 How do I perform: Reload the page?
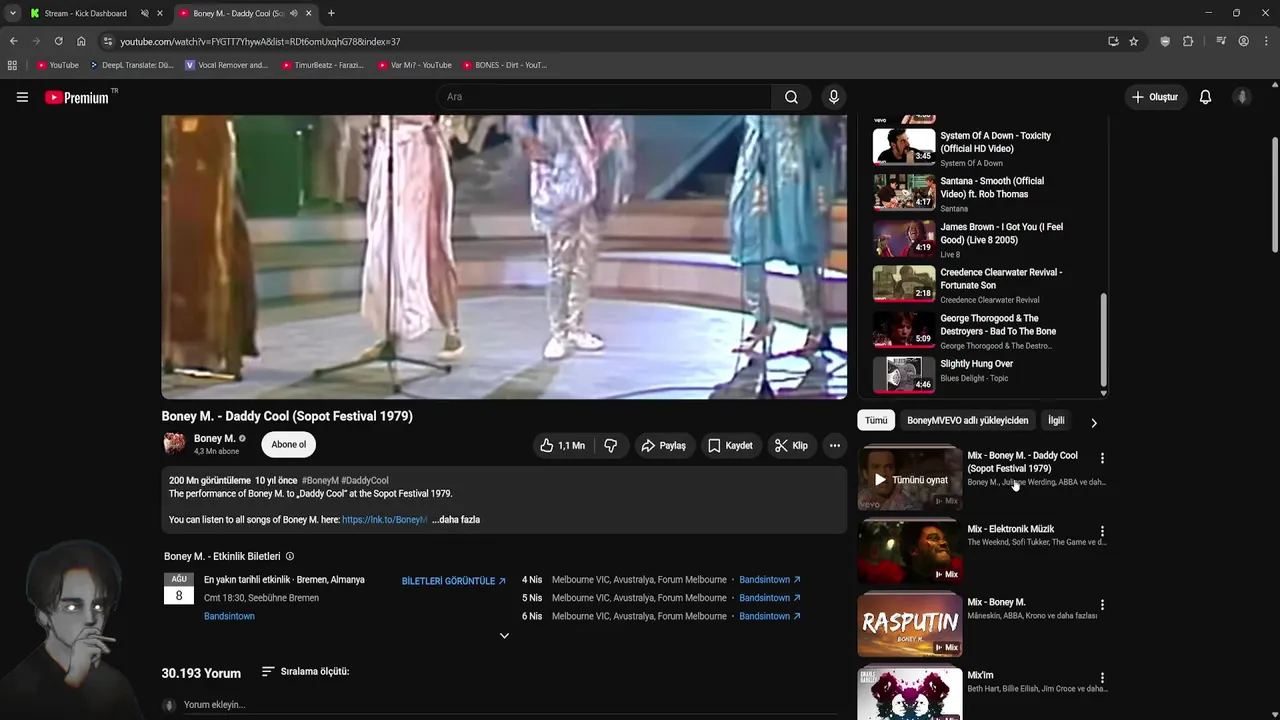click(x=58, y=41)
